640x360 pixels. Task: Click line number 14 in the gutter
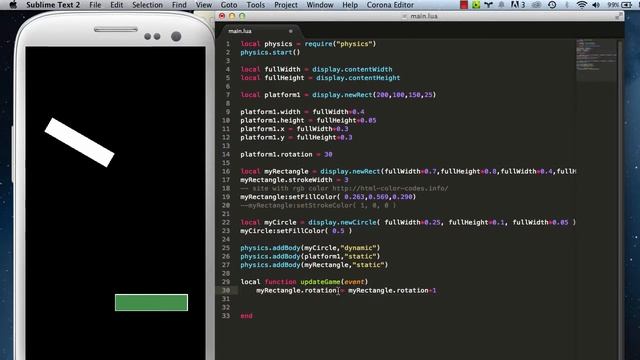(x=226, y=154)
